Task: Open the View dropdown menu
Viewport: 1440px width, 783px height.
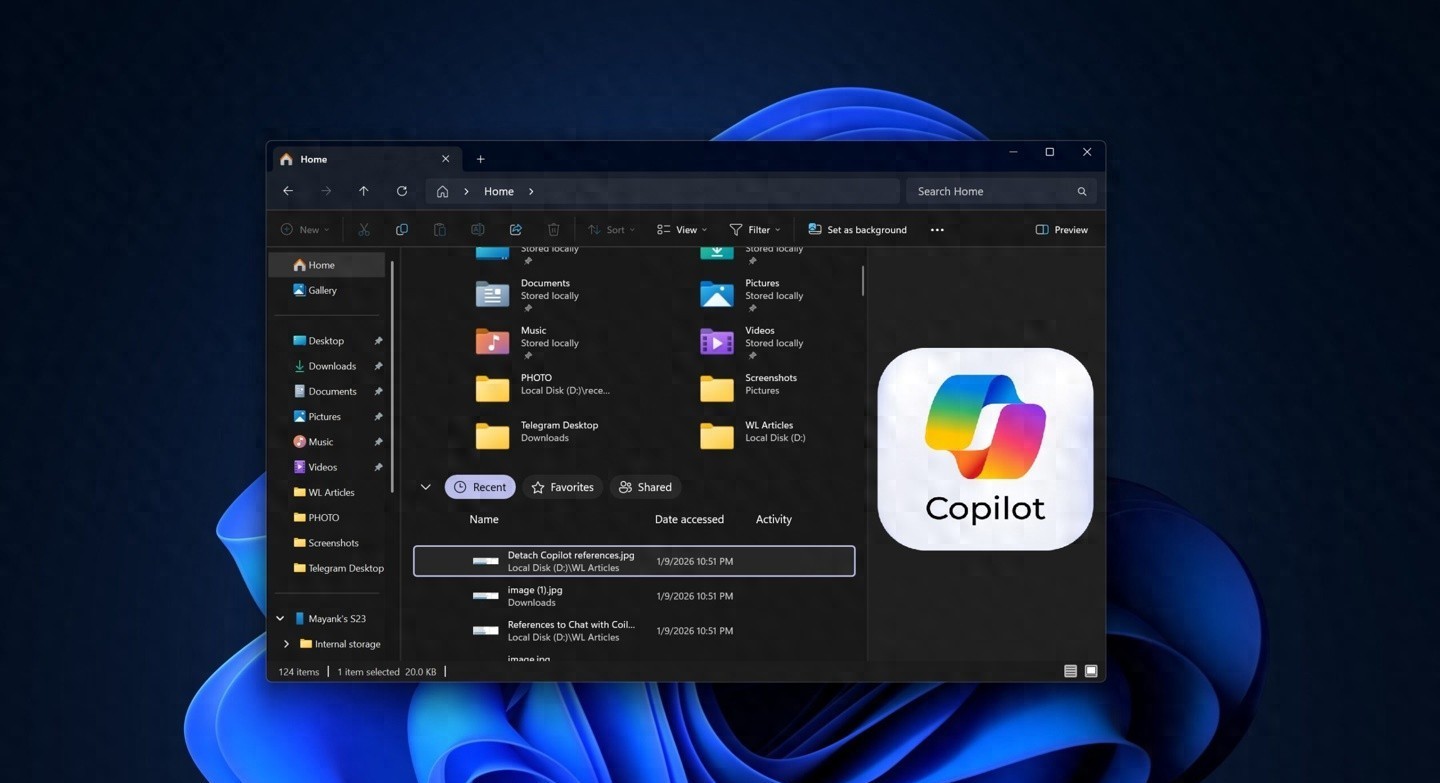Action: coord(682,230)
